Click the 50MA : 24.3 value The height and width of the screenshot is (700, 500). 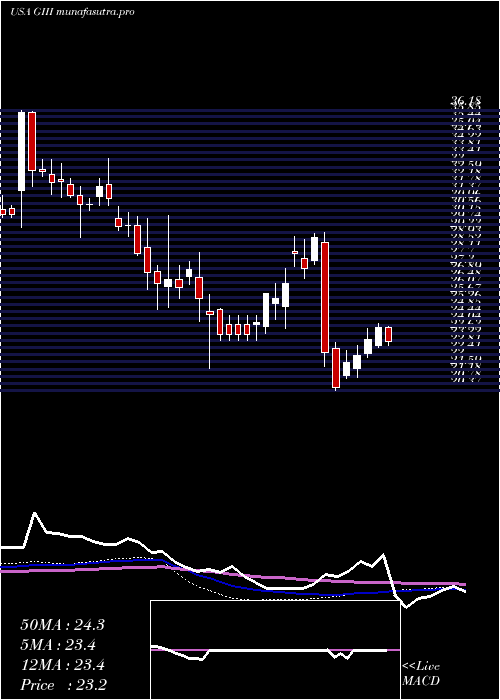(62, 625)
